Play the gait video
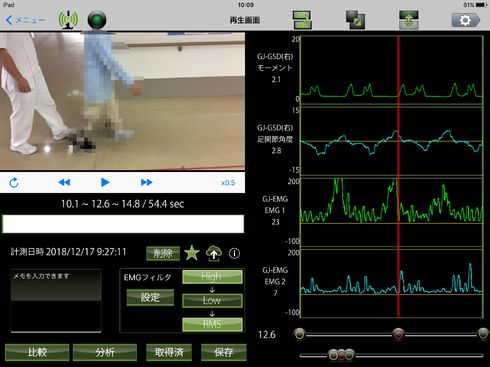The height and width of the screenshot is (367, 490). point(105,182)
